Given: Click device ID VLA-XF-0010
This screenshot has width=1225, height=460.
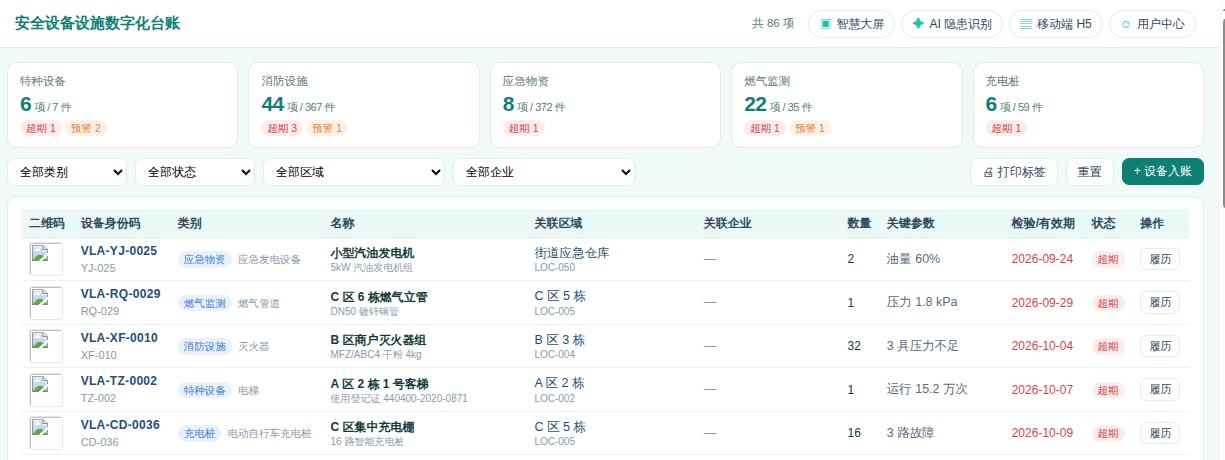Looking at the screenshot, I should 119,338.
